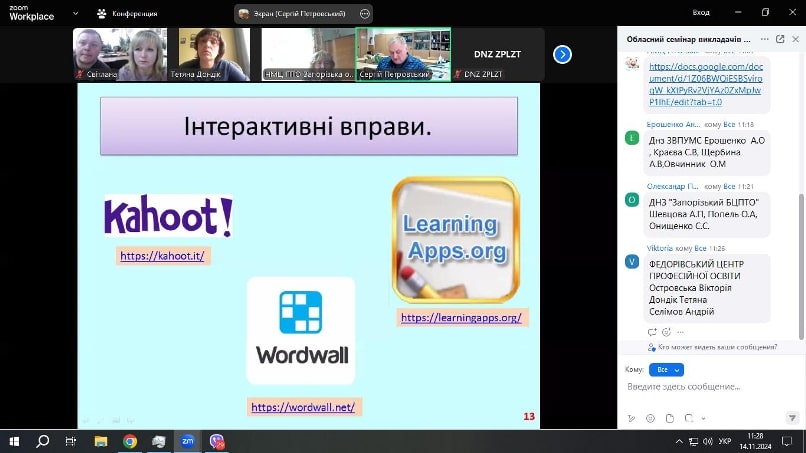This screenshot has height=453, width=806.
Task: Click the https://wordwall.net/ link on slide
Action: click(x=303, y=407)
